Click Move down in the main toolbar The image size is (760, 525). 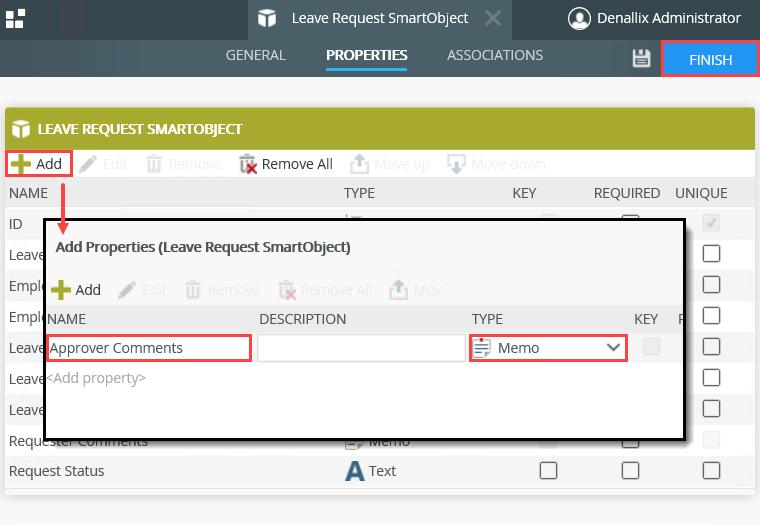click(496, 164)
